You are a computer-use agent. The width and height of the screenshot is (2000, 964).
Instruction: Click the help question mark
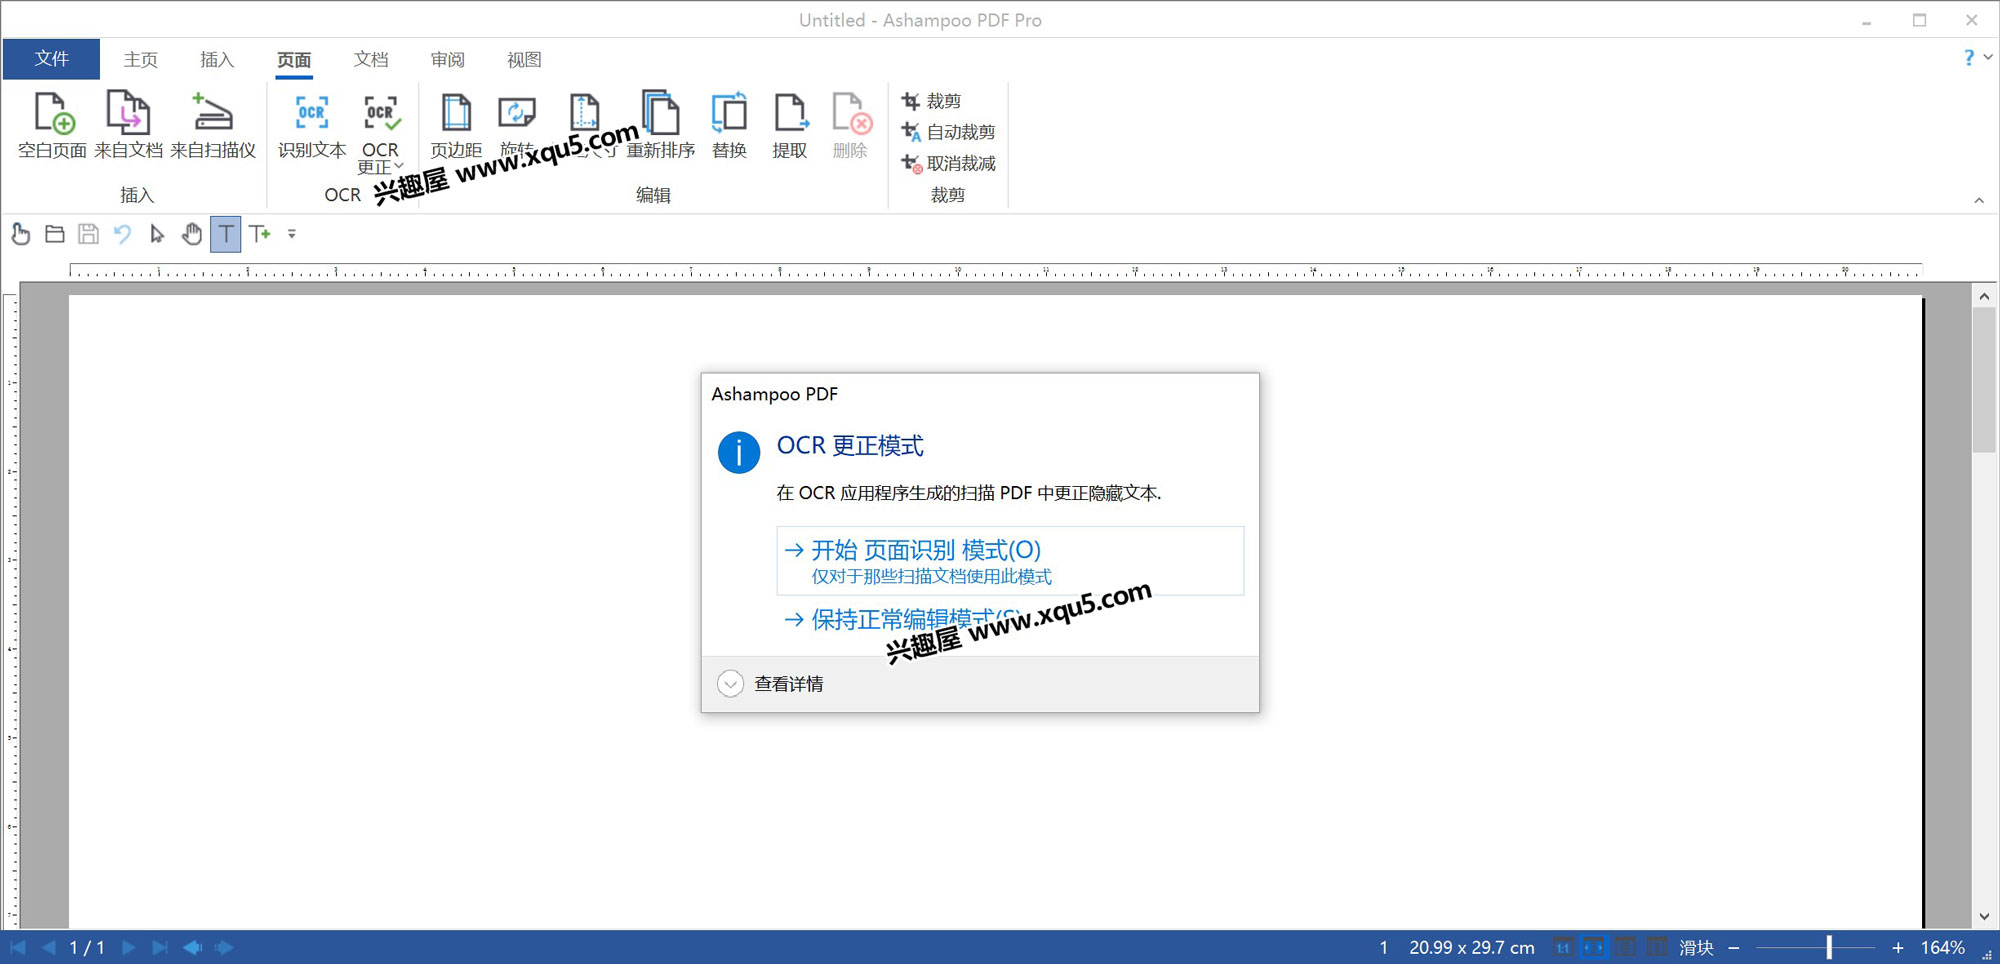(1969, 57)
